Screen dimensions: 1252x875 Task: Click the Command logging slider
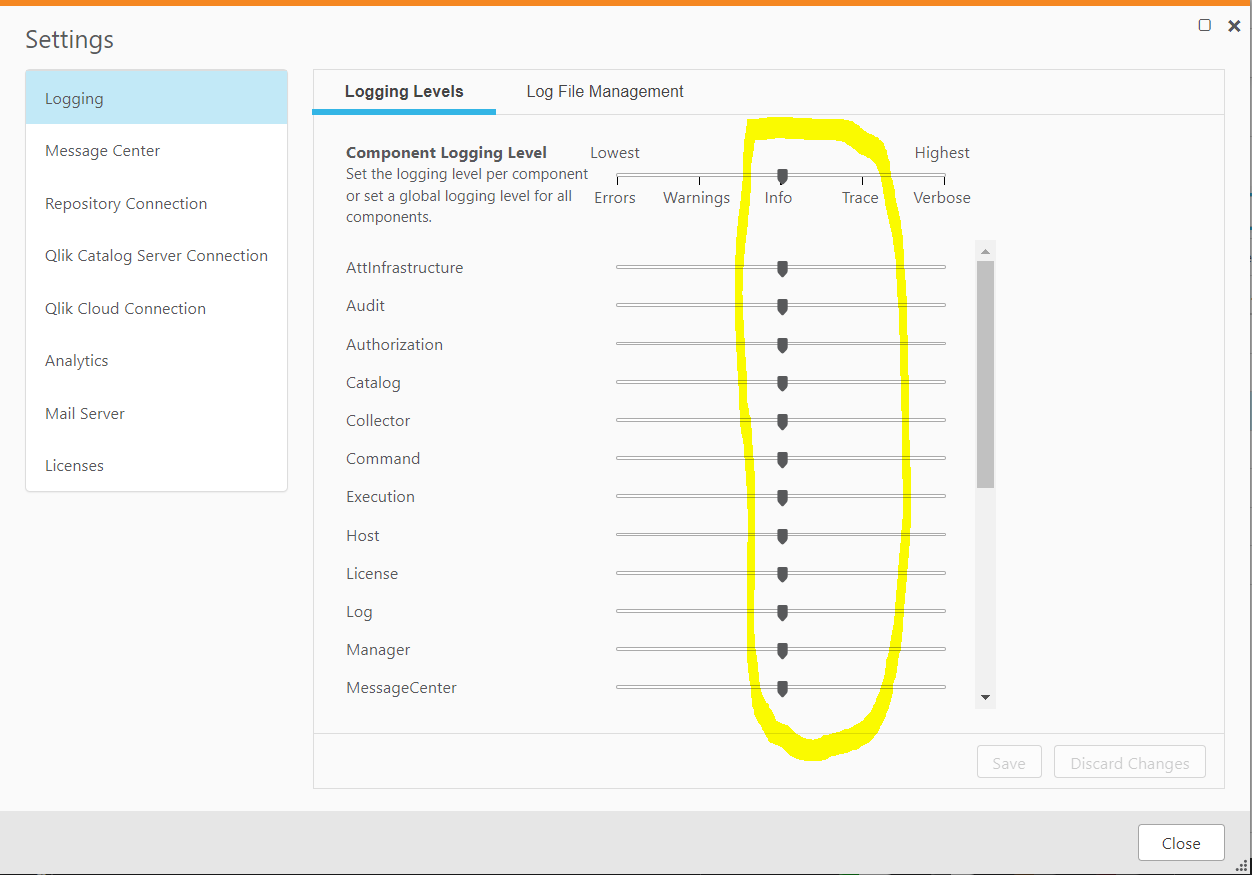point(782,459)
